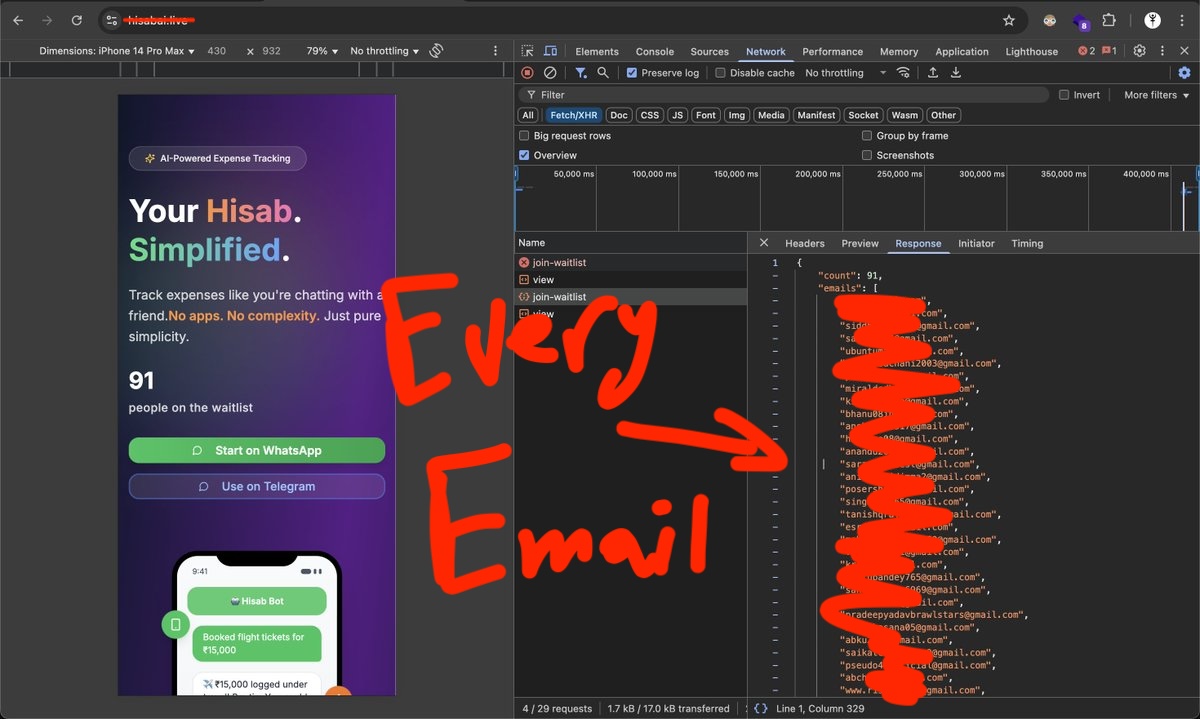Screen dimensions: 1200x719
Task: Open the Headers tab for the request
Action: click(804, 243)
